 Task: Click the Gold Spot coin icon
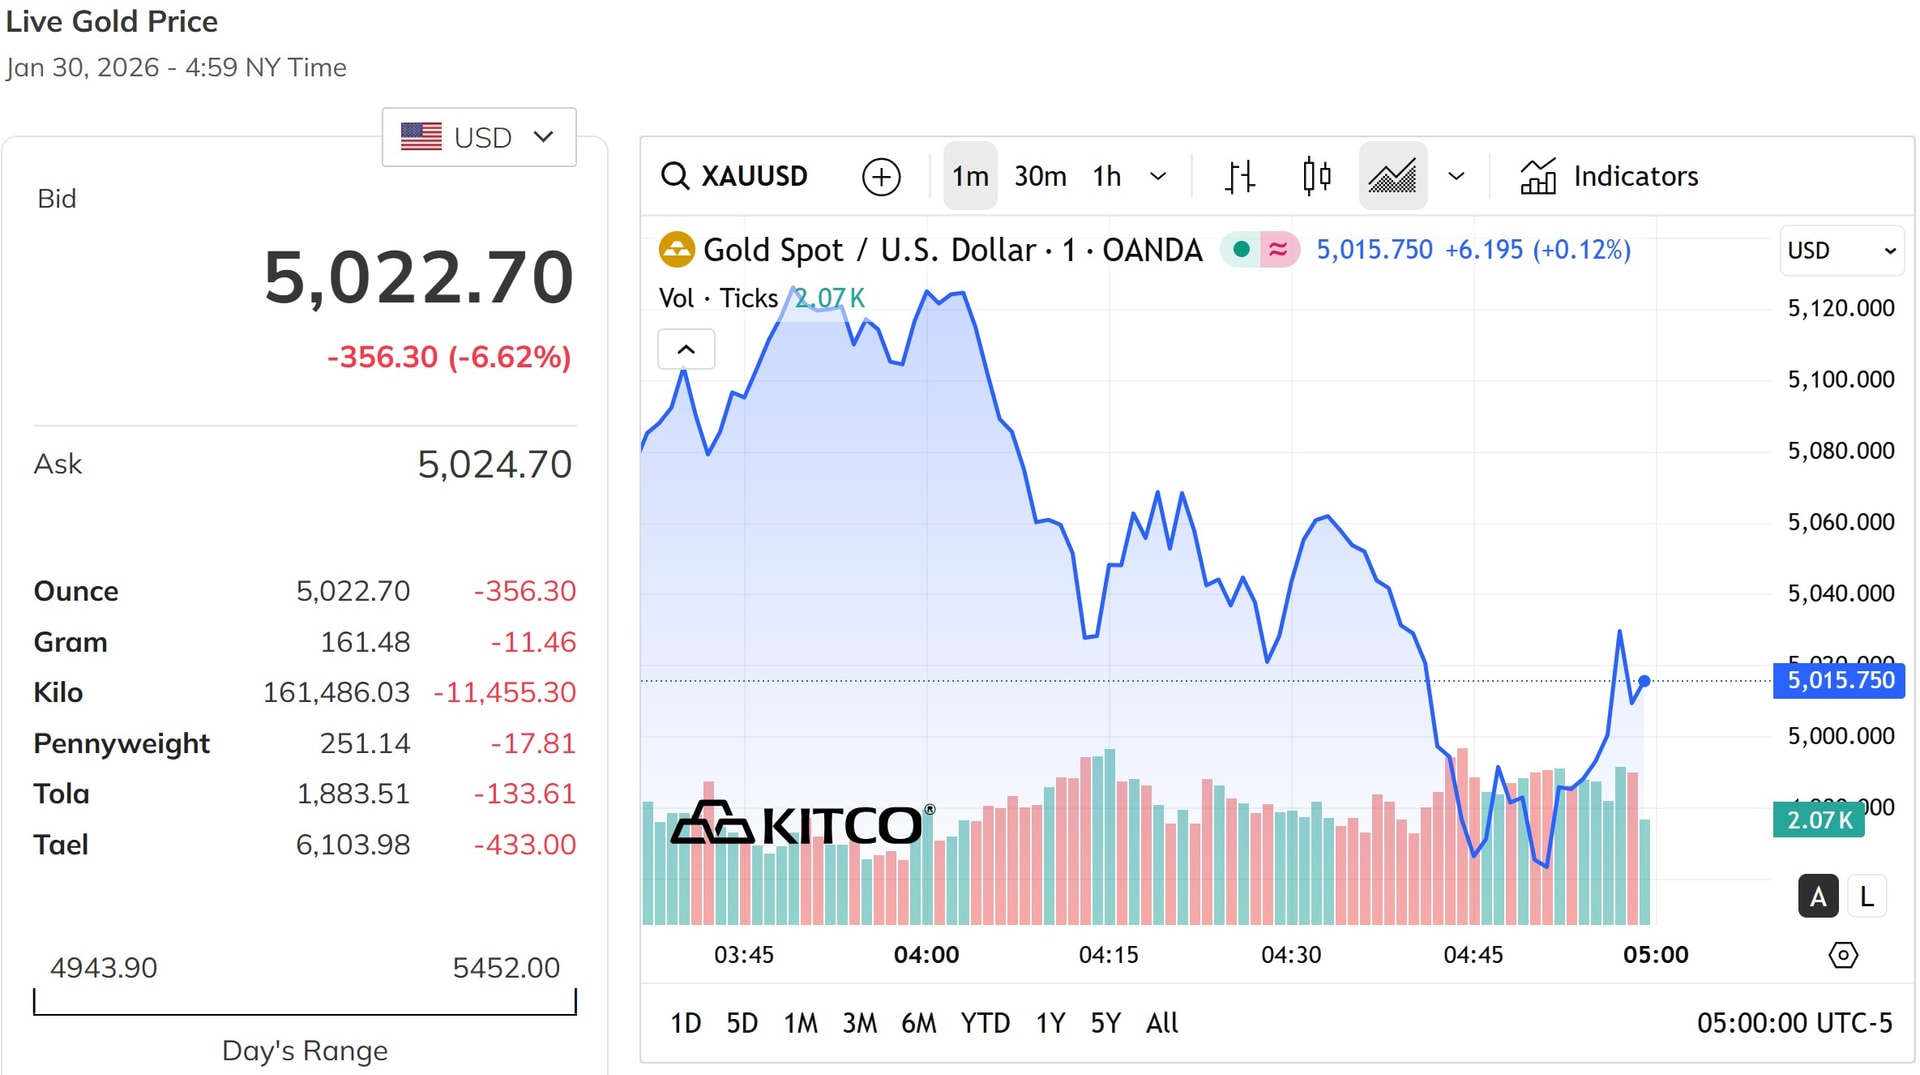(677, 250)
